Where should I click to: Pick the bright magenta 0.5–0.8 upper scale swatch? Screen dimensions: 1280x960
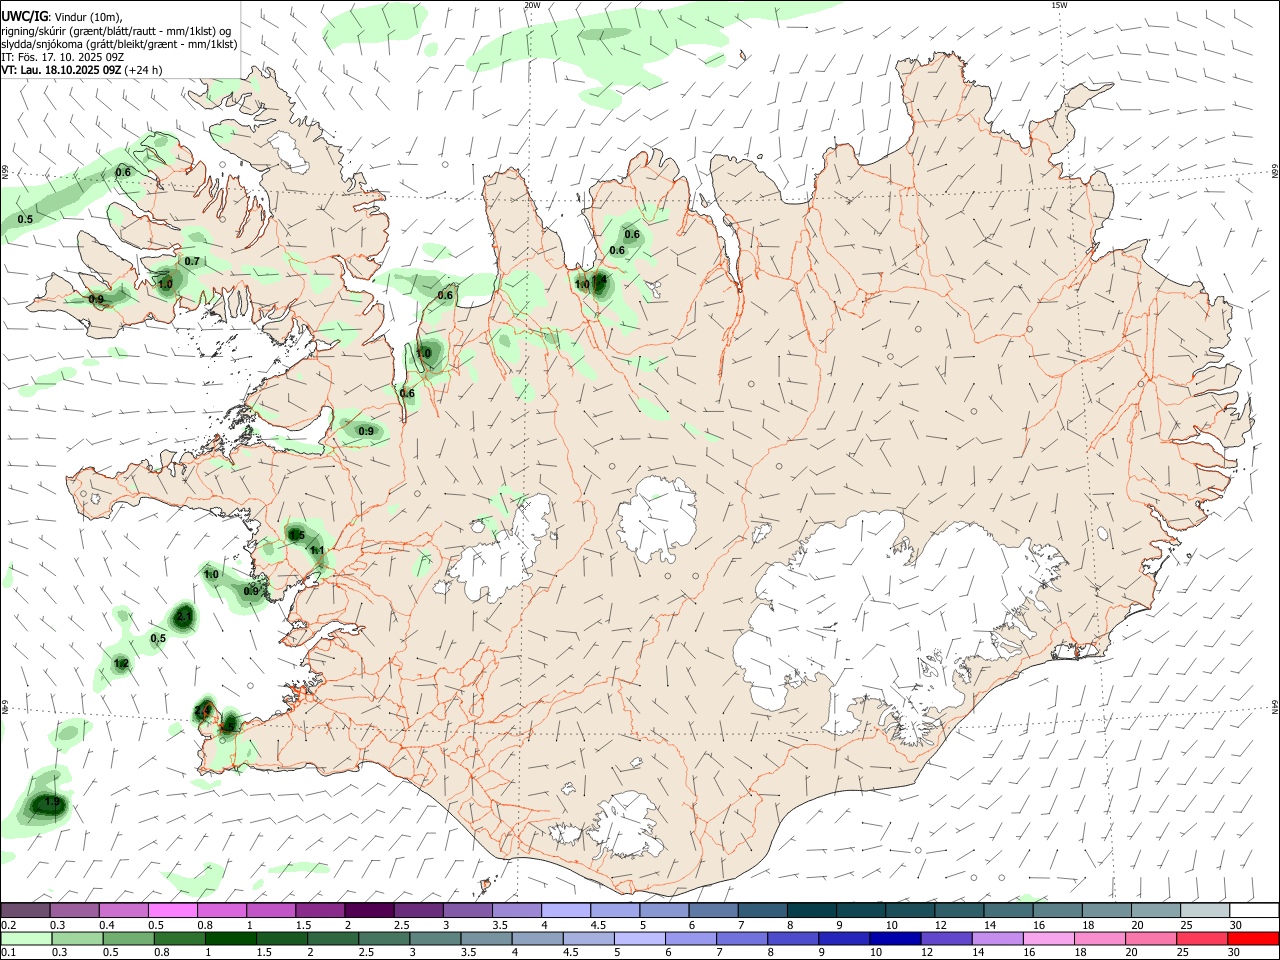[174, 910]
